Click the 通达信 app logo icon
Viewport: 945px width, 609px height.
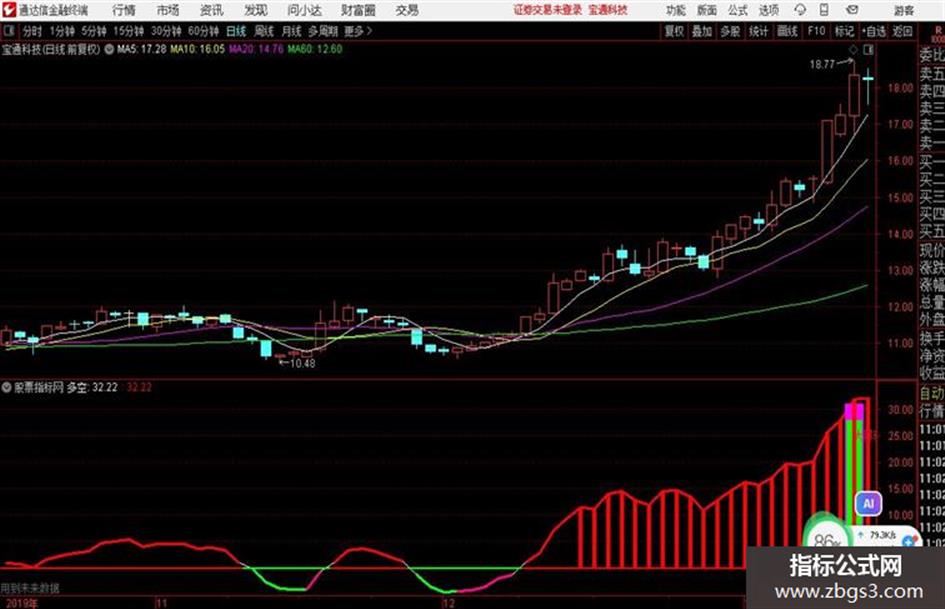(9, 10)
